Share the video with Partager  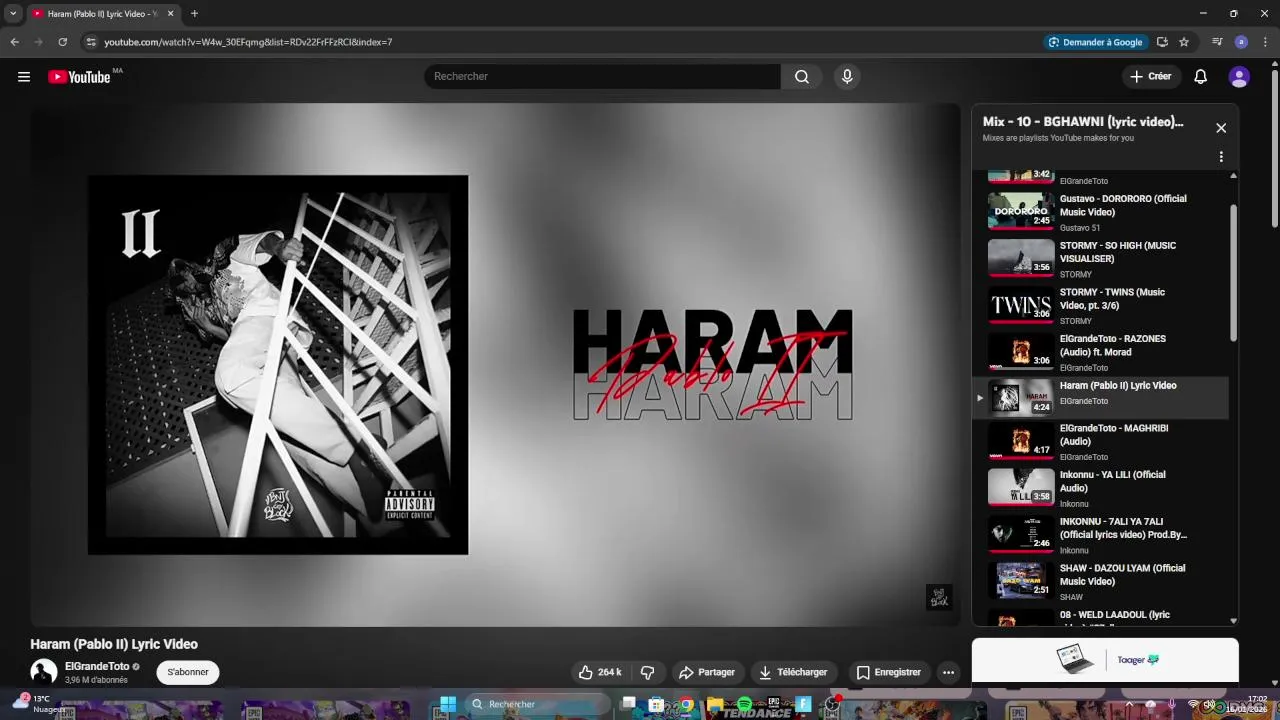point(707,672)
